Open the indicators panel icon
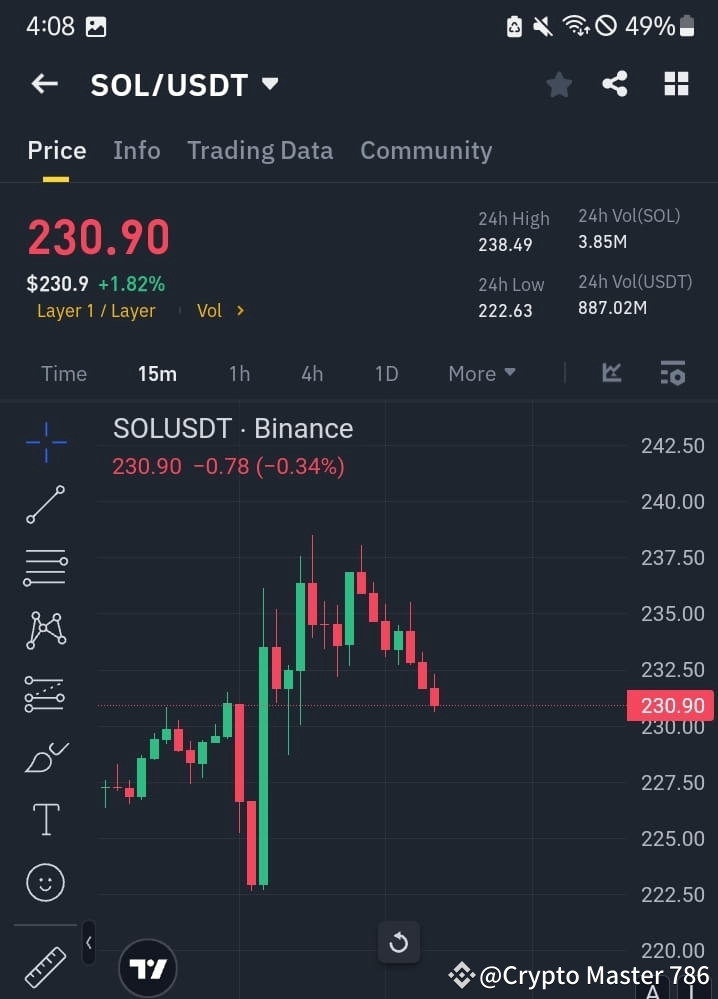Image resolution: width=718 pixels, height=999 pixels. 672,373
